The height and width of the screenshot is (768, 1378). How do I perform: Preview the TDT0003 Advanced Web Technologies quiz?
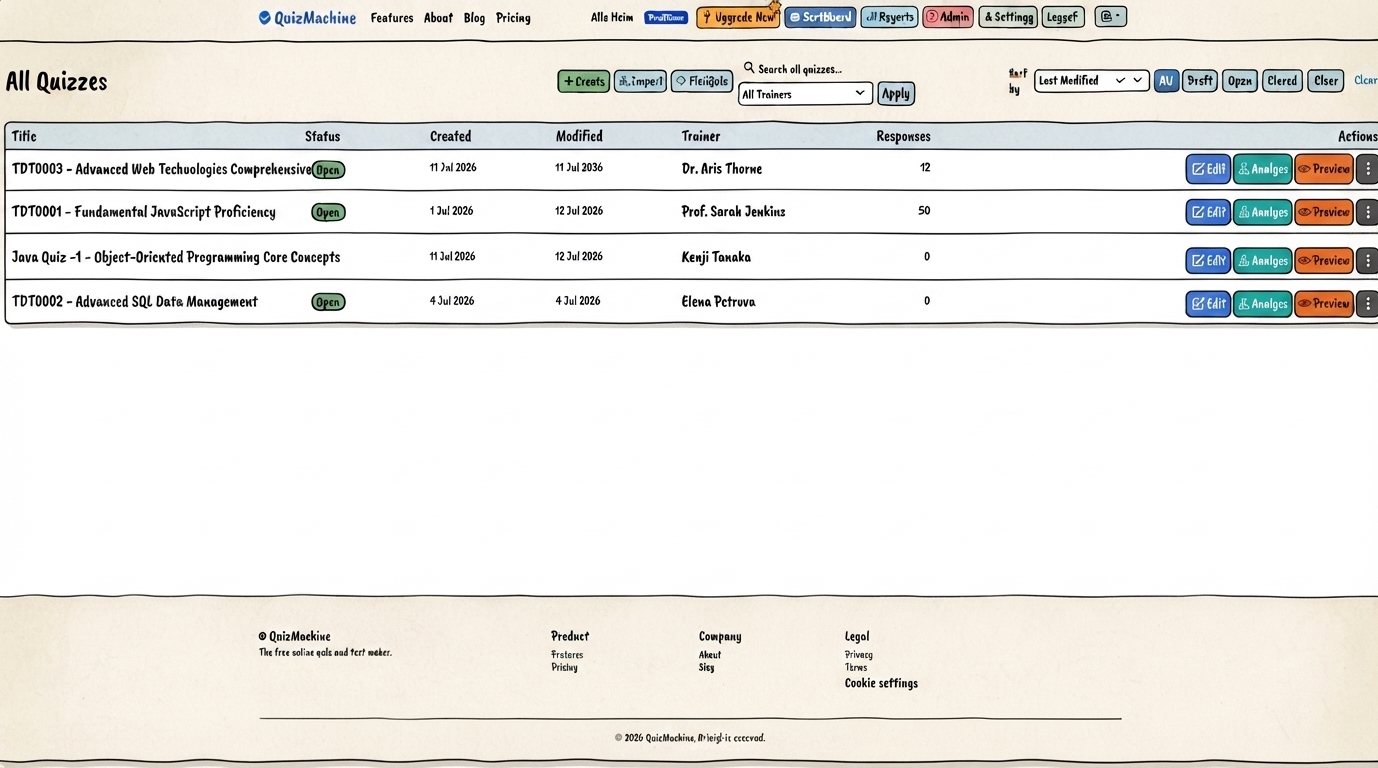1324,169
